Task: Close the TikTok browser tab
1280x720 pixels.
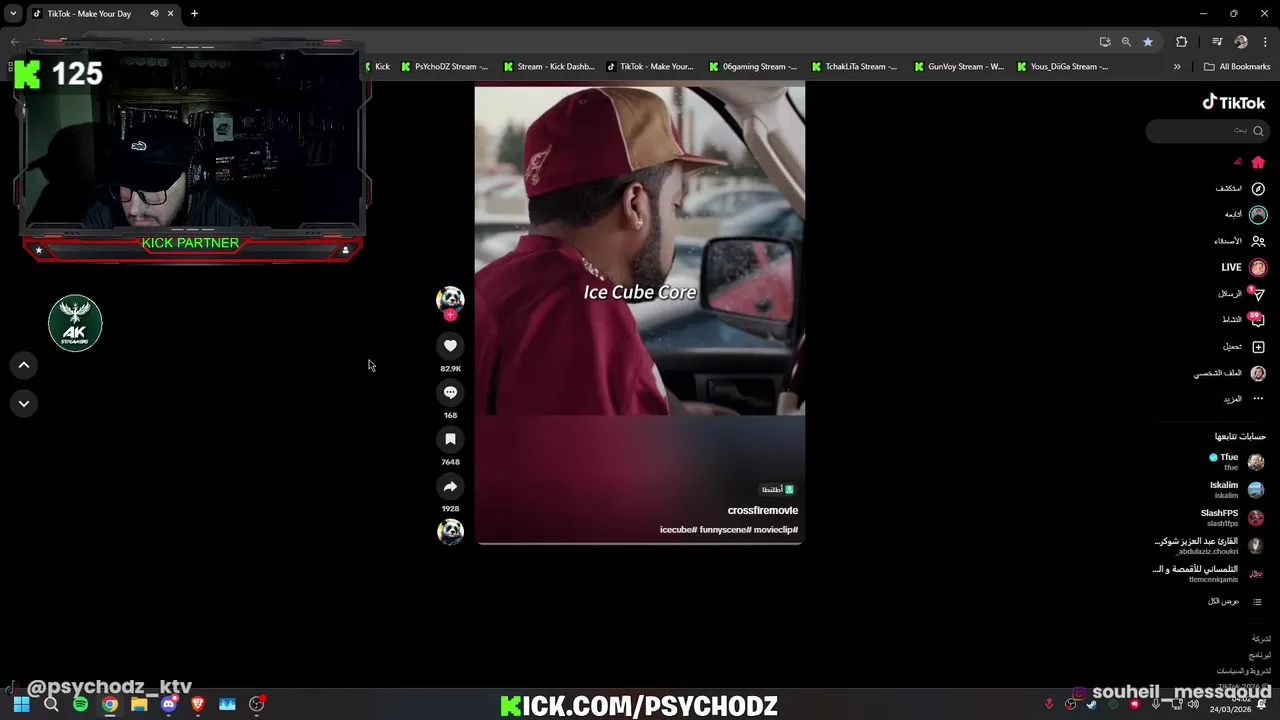Action: (170, 14)
